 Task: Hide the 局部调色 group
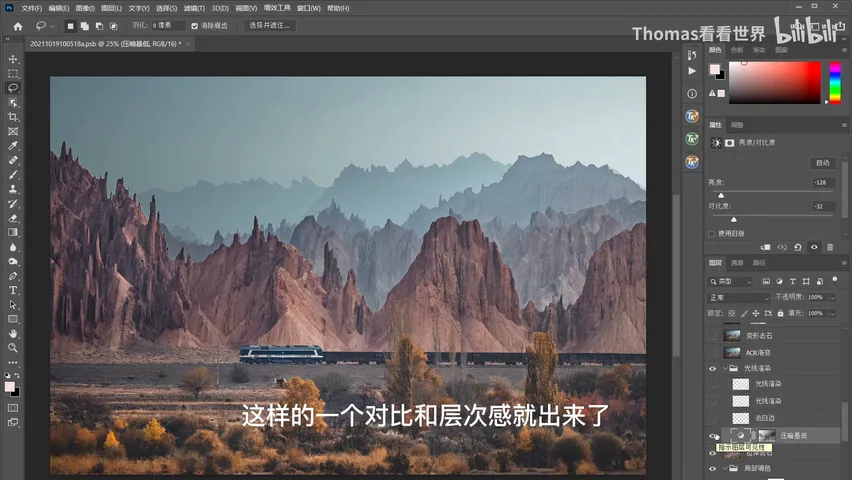click(x=712, y=468)
